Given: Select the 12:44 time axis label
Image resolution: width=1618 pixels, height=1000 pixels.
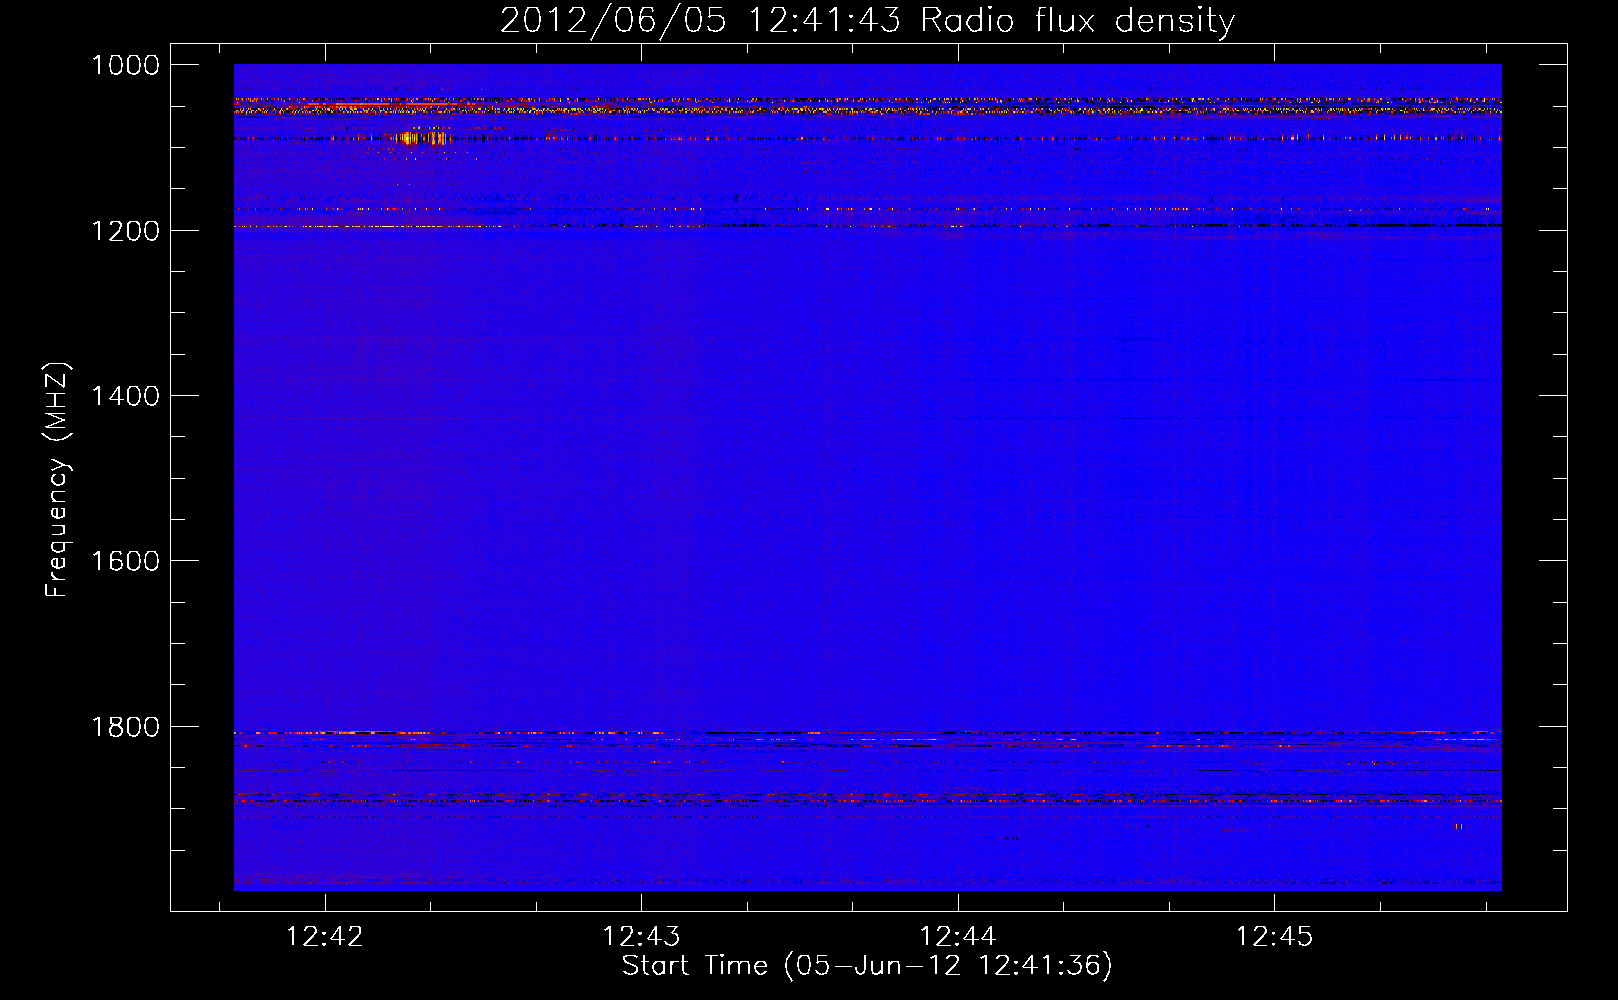Looking at the screenshot, I should pyautogui.click(x=958, y=937).
